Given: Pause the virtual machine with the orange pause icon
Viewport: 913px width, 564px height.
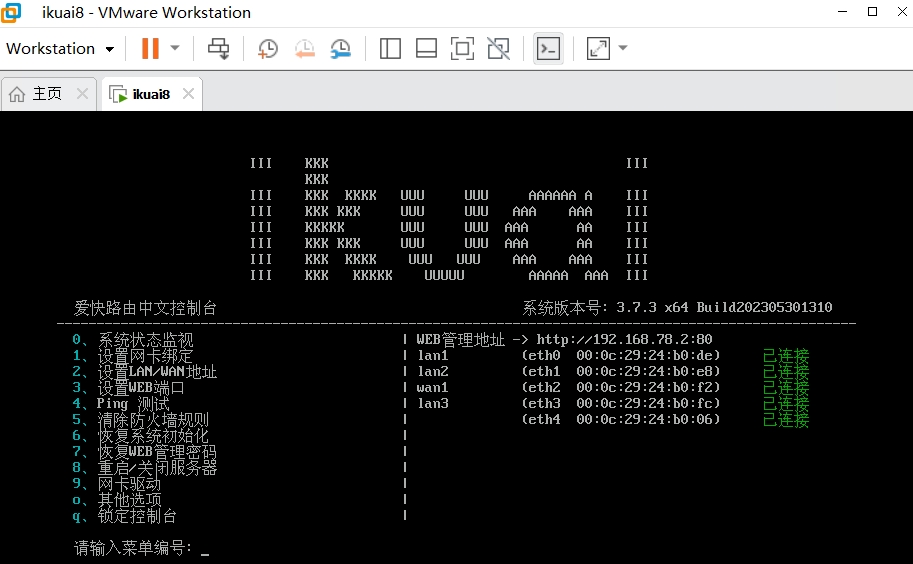Looking at the screenshot, I should coord(150,48).
